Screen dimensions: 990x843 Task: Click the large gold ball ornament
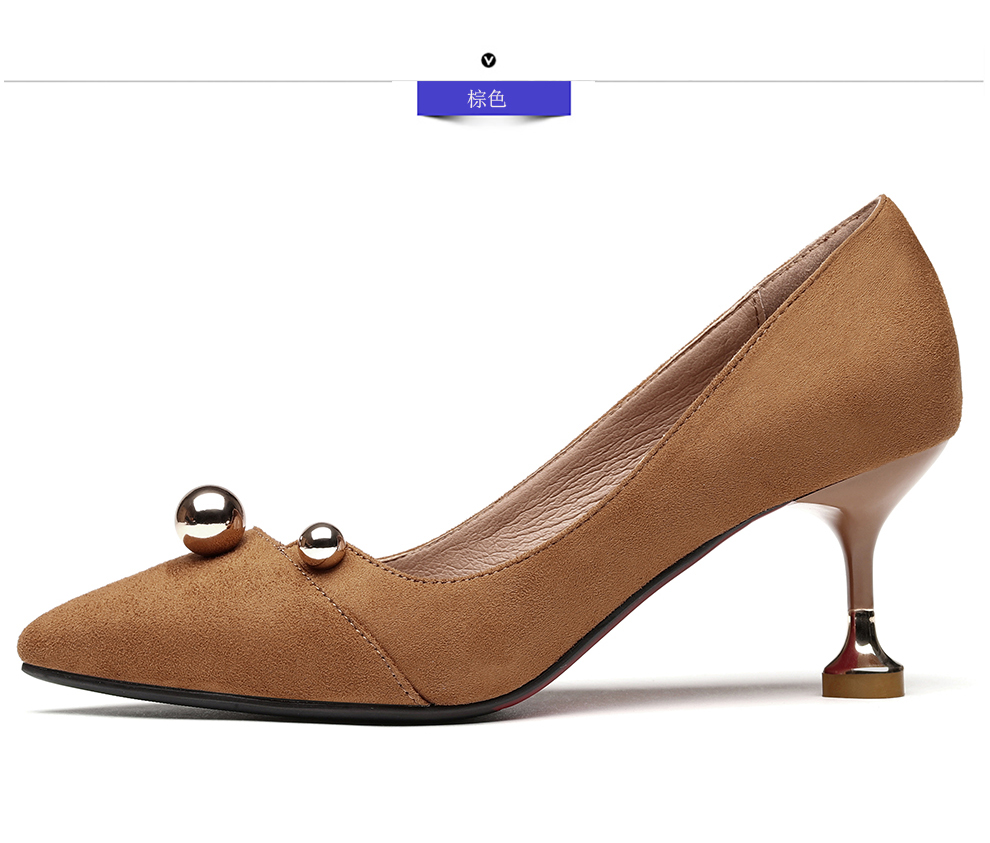[209, 518]
